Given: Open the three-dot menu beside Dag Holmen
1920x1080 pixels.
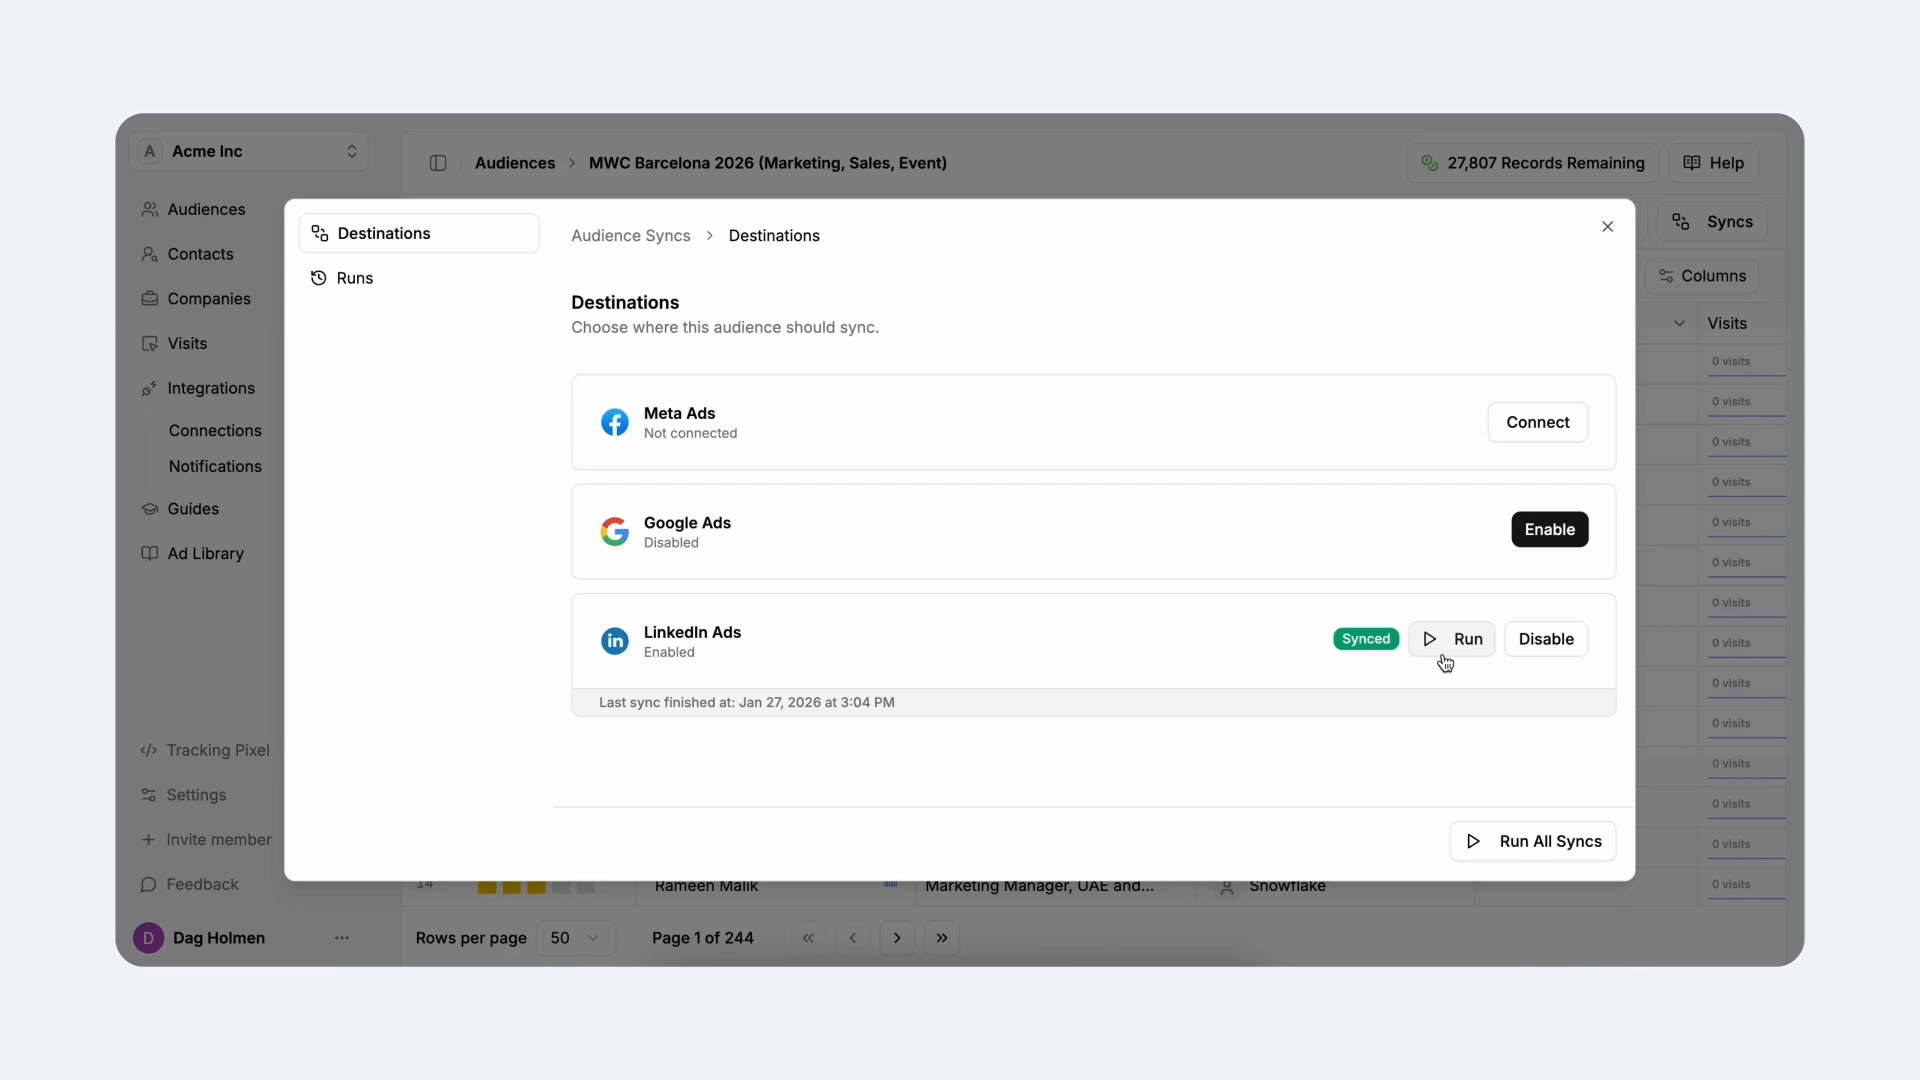Looking at the screenshot, I should [342, 938].
